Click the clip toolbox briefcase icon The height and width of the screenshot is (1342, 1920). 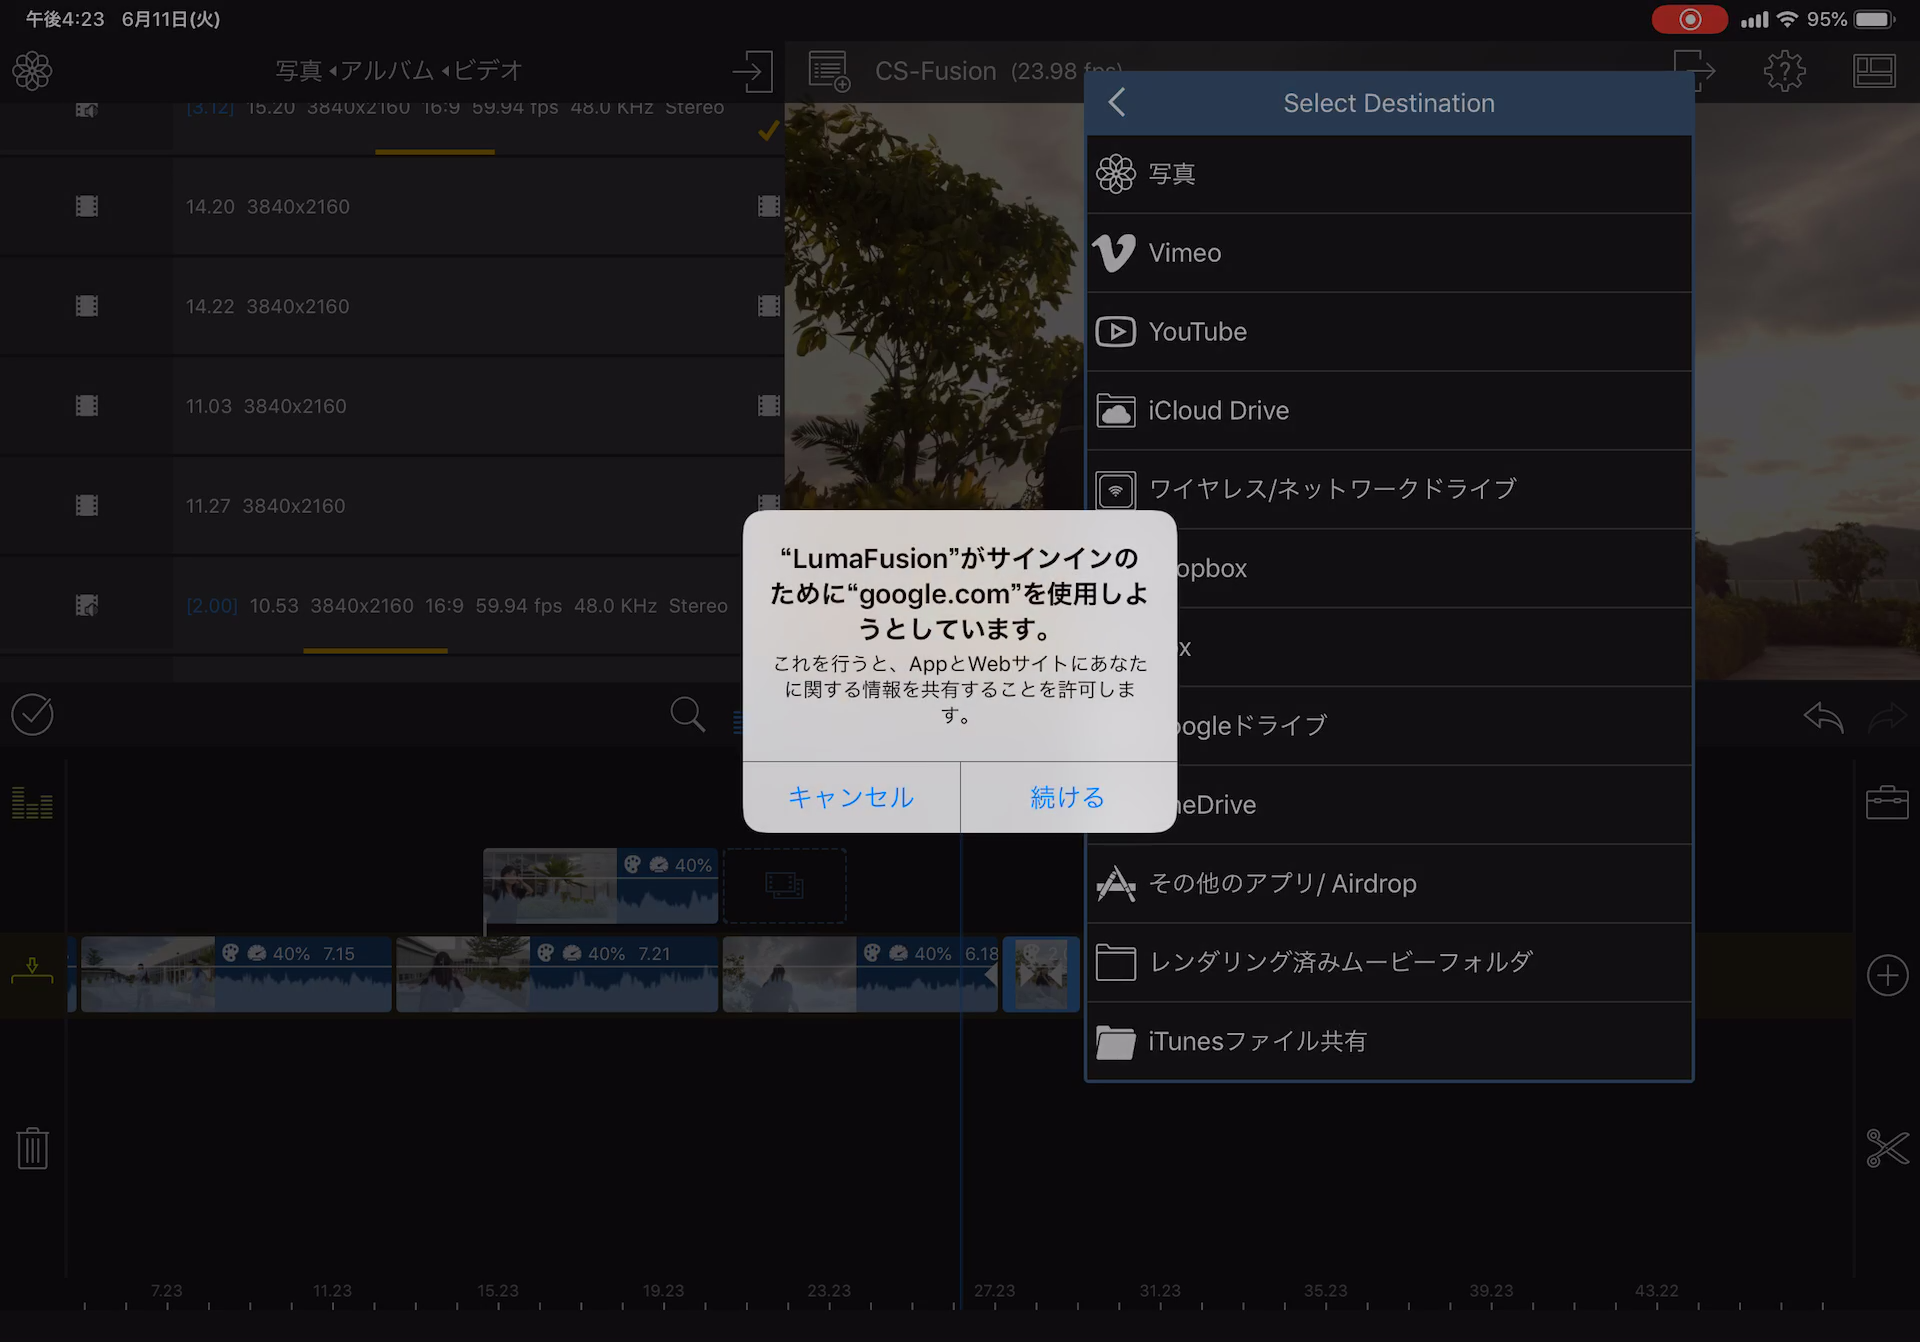pos(1886,803)
